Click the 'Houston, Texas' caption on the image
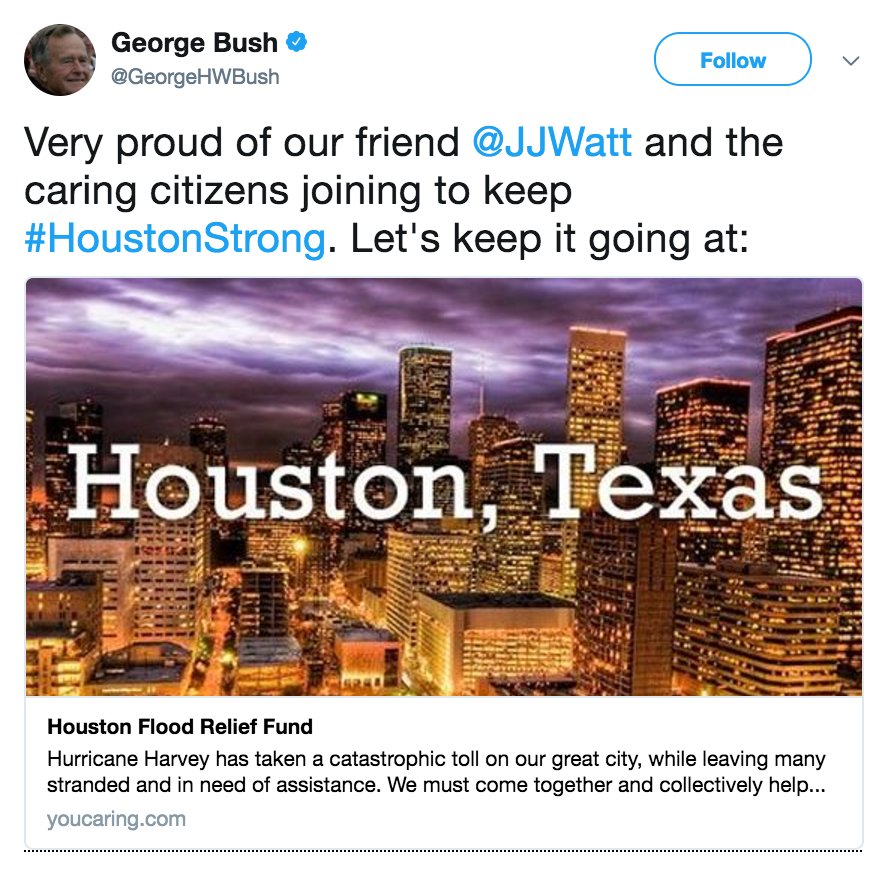 click(445, 481)
